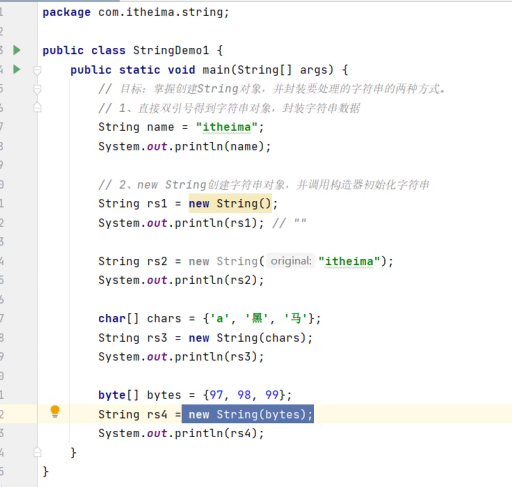Click the main method closing fold marker
This screenshot has width=512, height=487.
click(37, 452)
